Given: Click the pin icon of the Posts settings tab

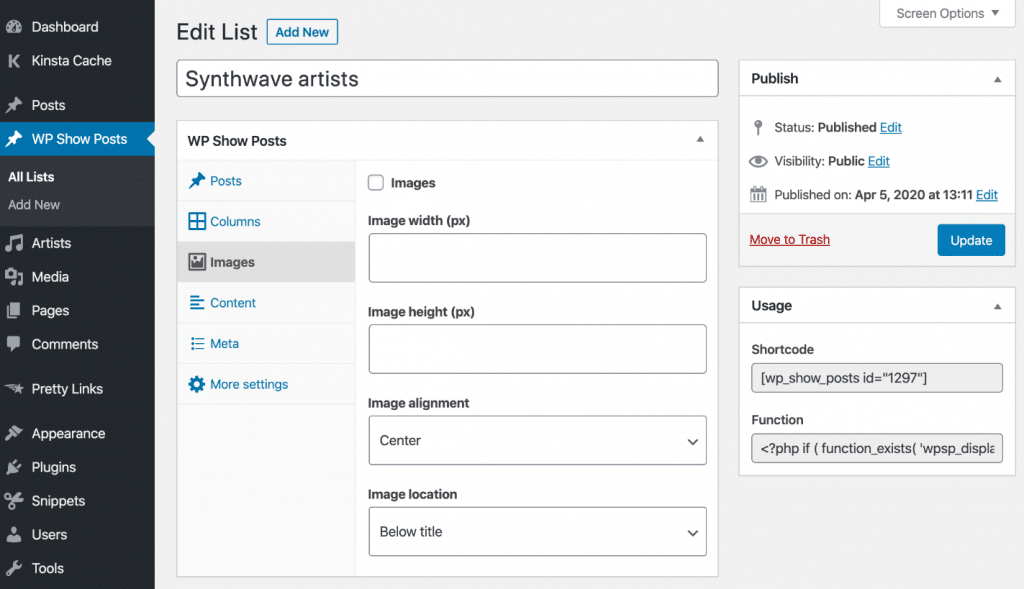Looking at the screenshot, I should pyautogui.click(x=197, y=181).
